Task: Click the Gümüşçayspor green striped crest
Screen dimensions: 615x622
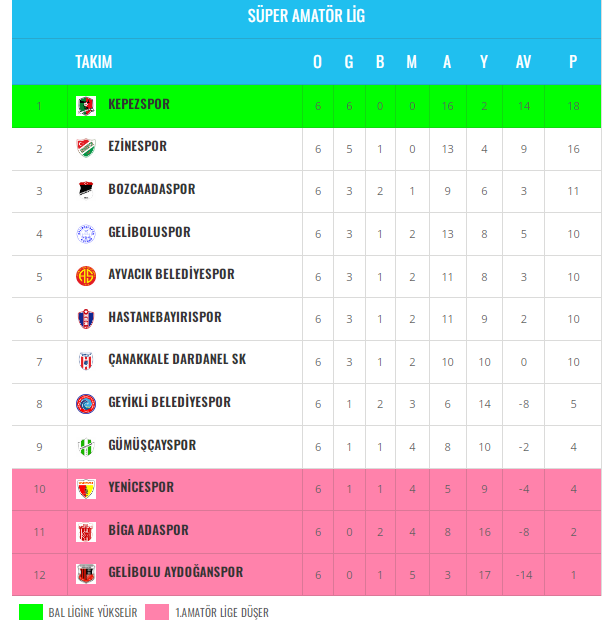Action: [x=86, y=447]
